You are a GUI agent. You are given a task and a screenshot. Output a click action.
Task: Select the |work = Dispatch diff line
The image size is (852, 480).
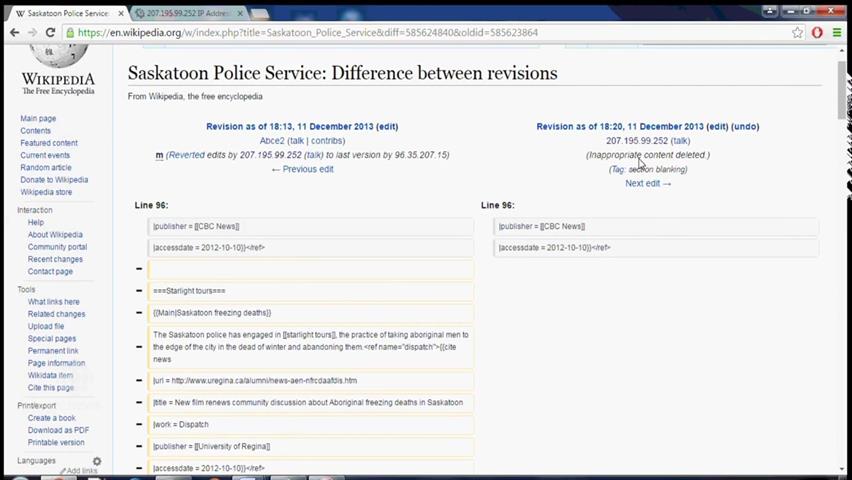tap(310, 425)
